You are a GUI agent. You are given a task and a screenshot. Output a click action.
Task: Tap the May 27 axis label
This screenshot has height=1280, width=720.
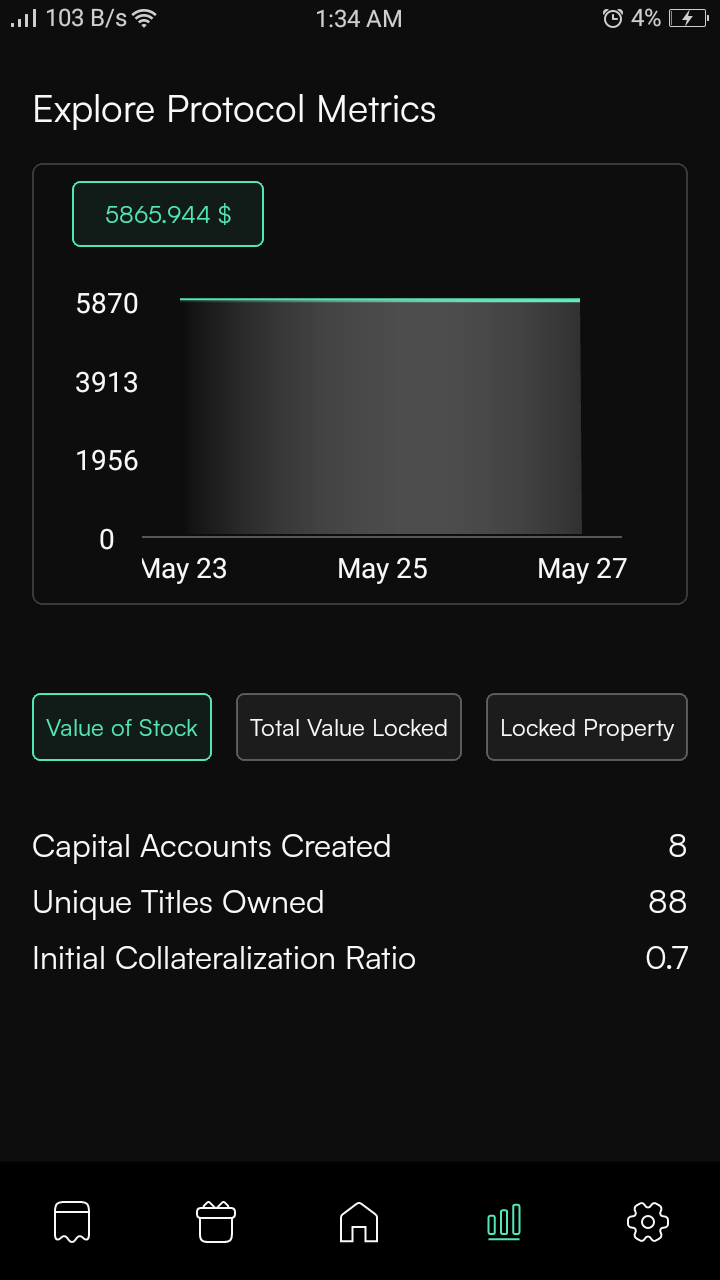click(582, 569)
